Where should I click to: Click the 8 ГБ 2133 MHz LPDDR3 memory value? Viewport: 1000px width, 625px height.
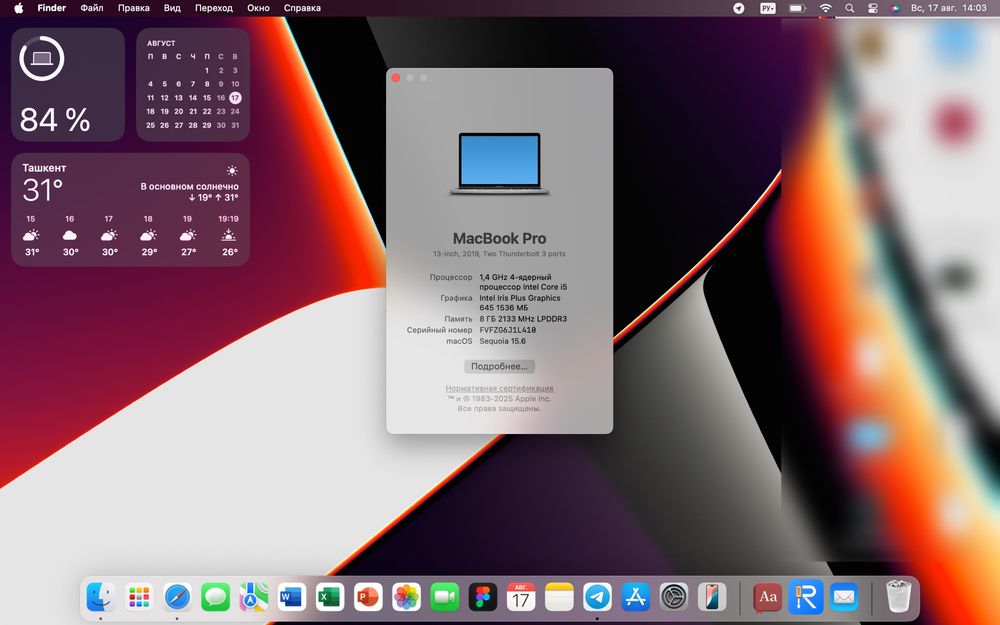pyautogui.click(x=523, y=319)
